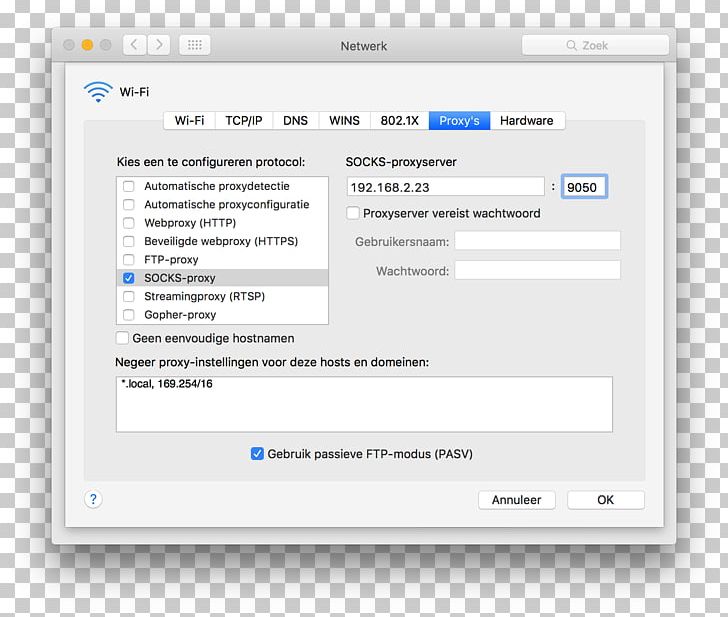Open the TCP/IP tab
This screenshot has height=617, width=728.
[x=244, y=121]
